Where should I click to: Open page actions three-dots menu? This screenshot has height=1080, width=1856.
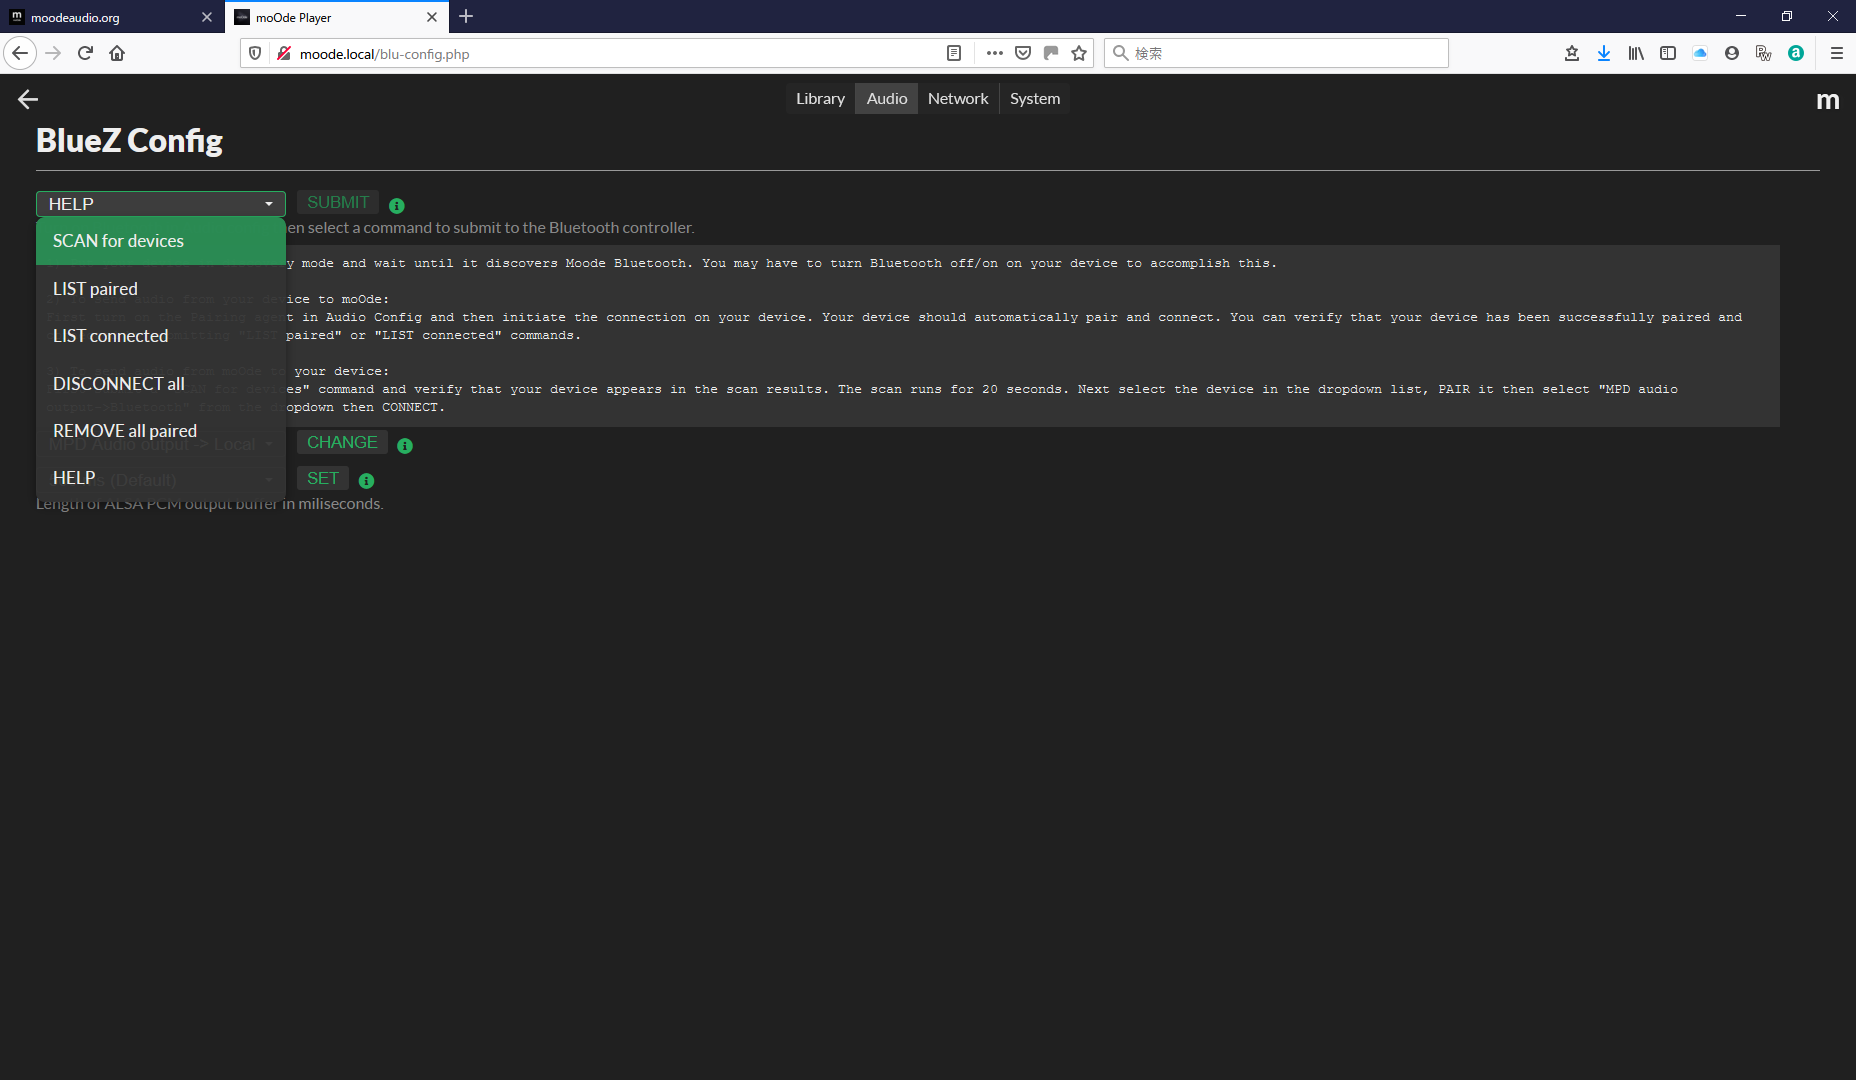994,53
